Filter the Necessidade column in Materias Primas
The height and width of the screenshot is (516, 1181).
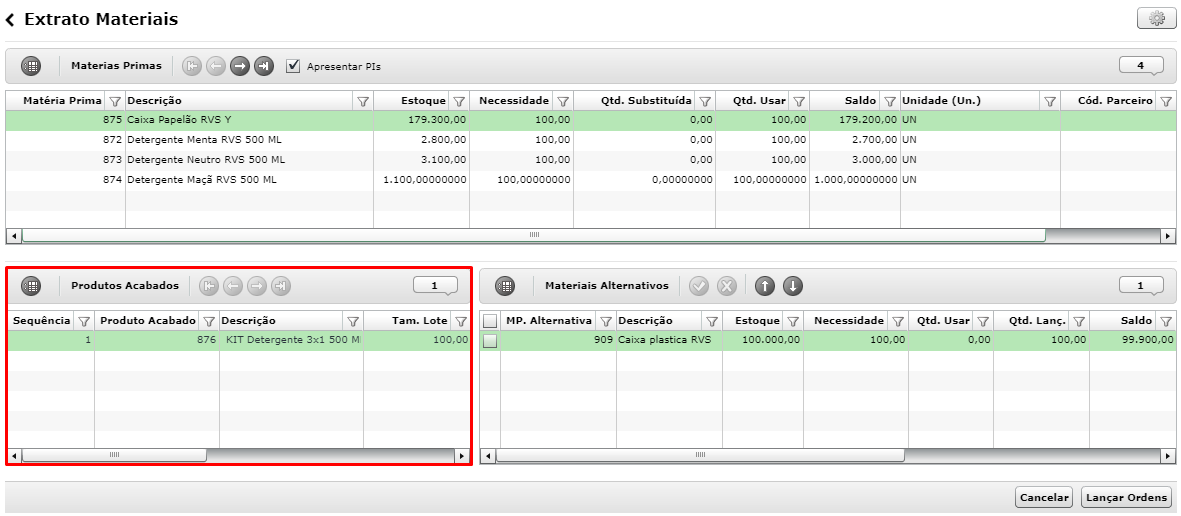coord(562,101)
